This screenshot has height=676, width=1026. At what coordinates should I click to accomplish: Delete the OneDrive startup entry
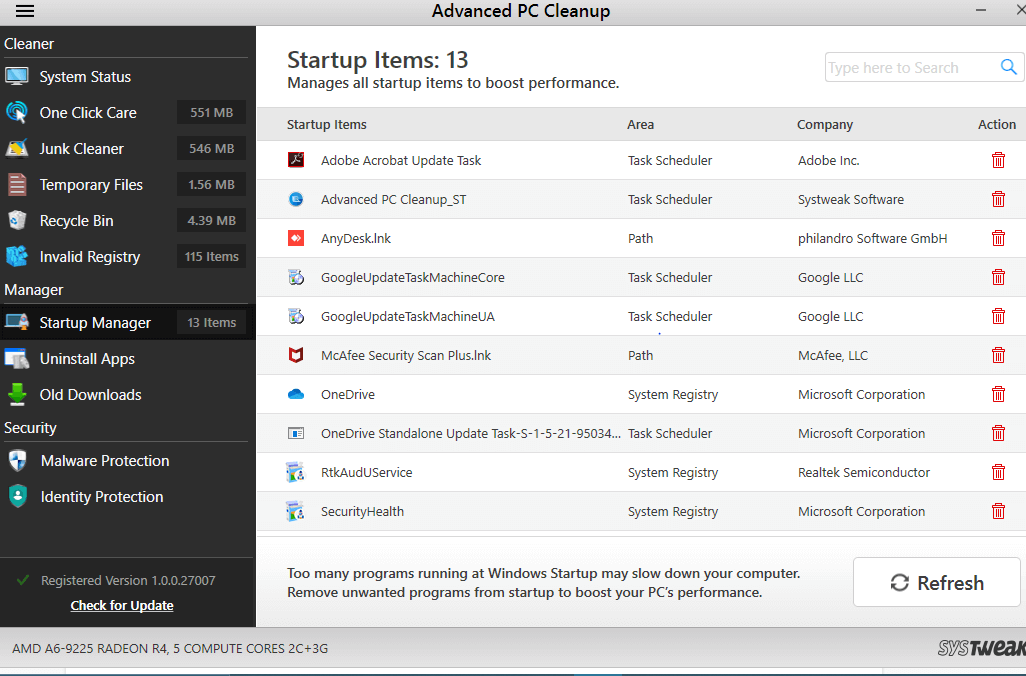click(998, 394)
